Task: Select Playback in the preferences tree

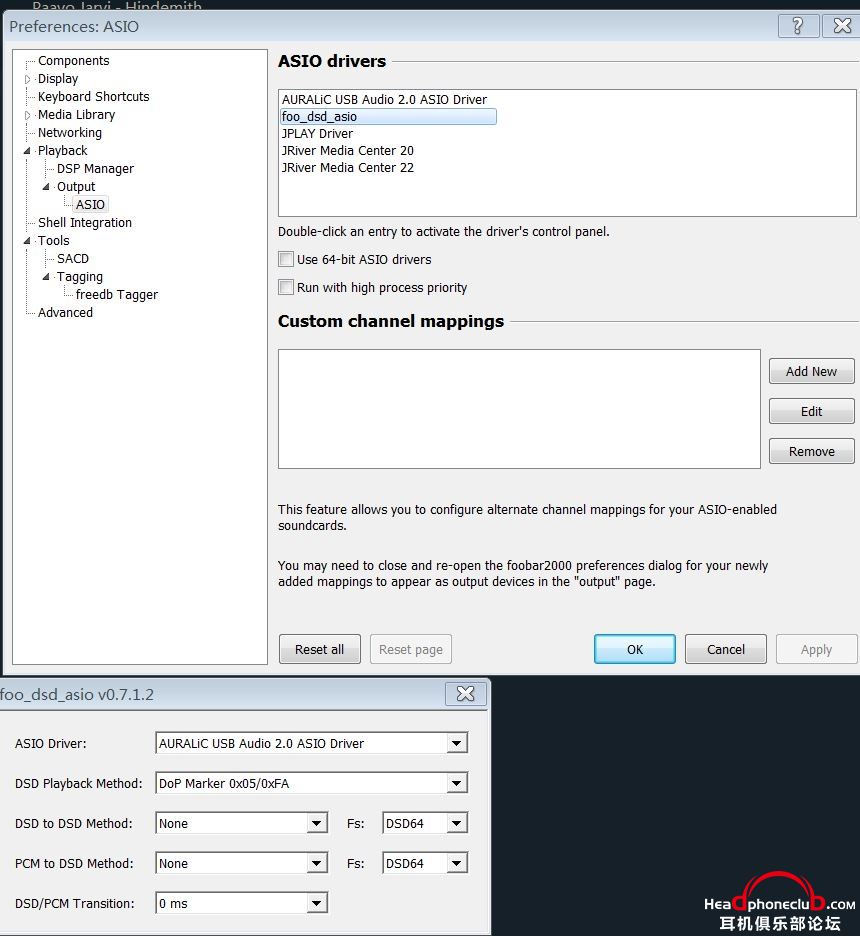Action: tap(63, 150)
